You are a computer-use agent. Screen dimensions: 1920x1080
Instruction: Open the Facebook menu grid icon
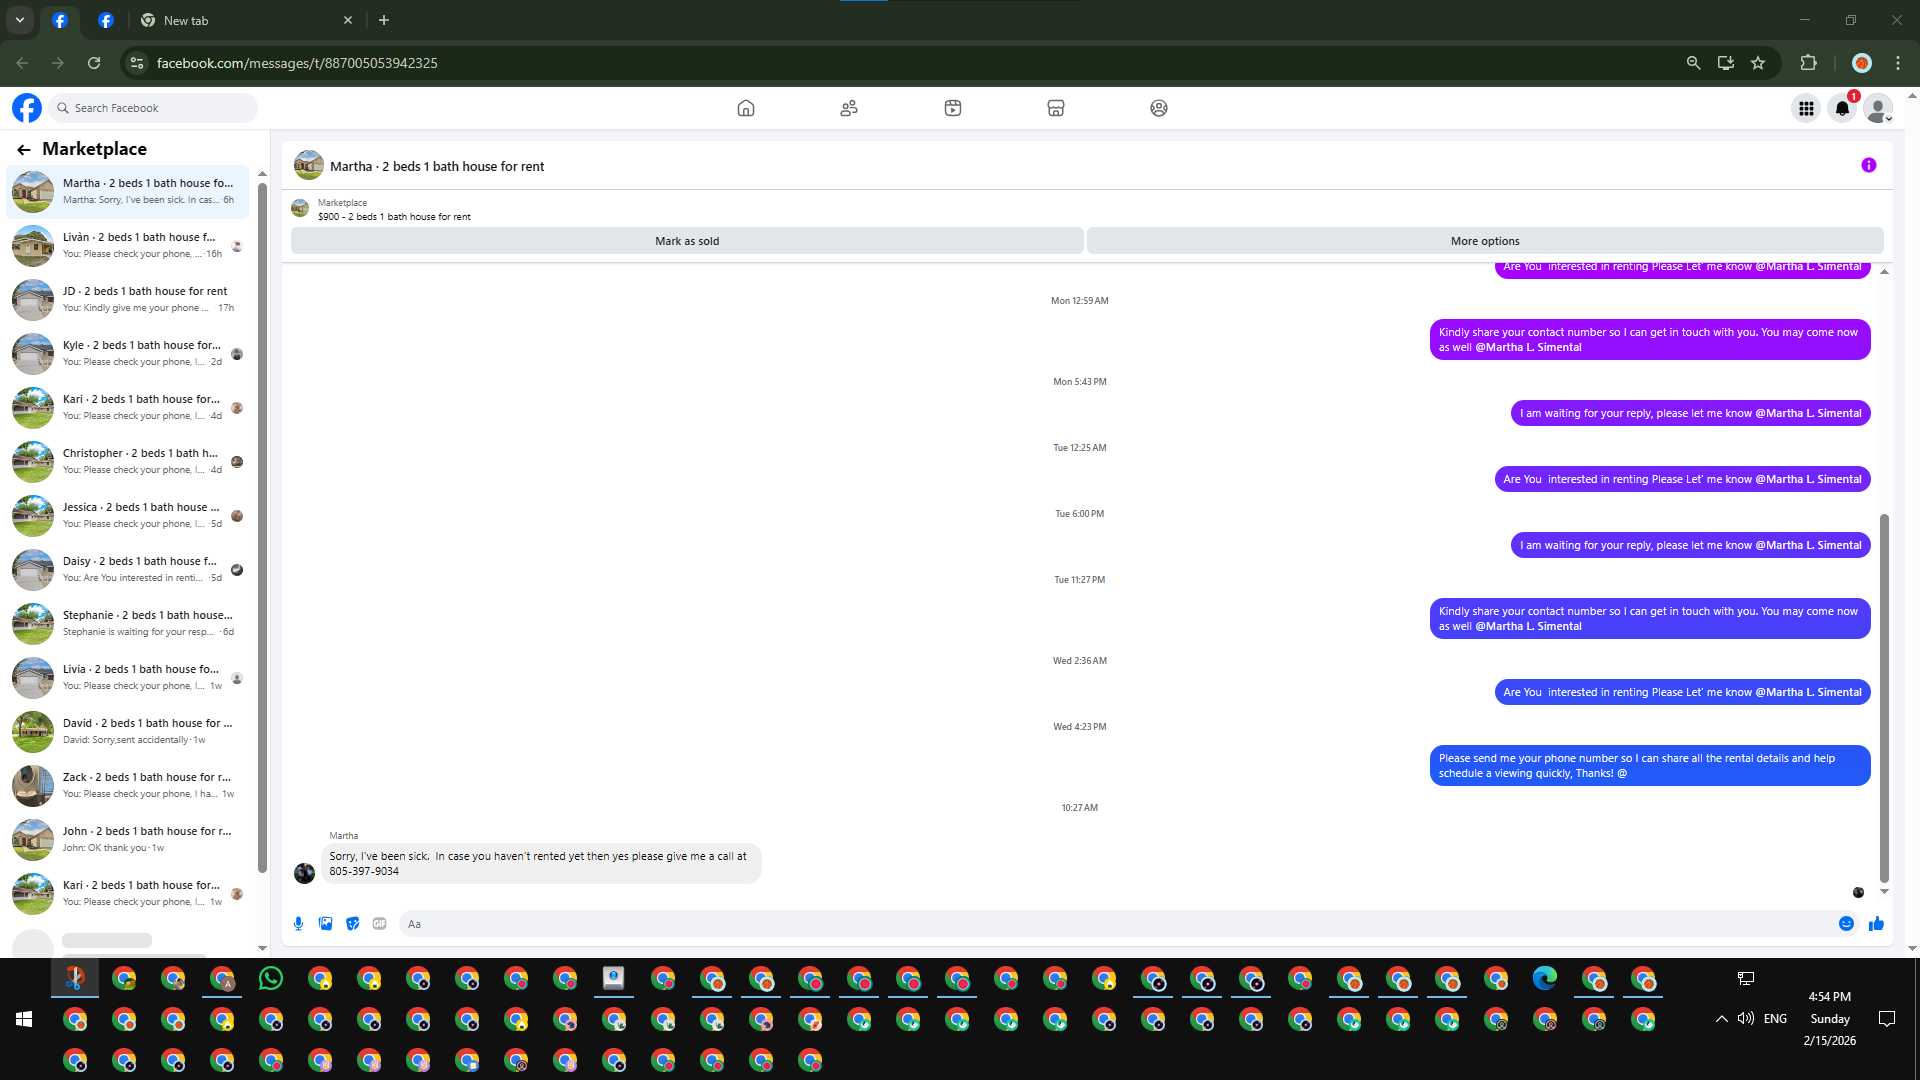click(x=1806, y=108)
